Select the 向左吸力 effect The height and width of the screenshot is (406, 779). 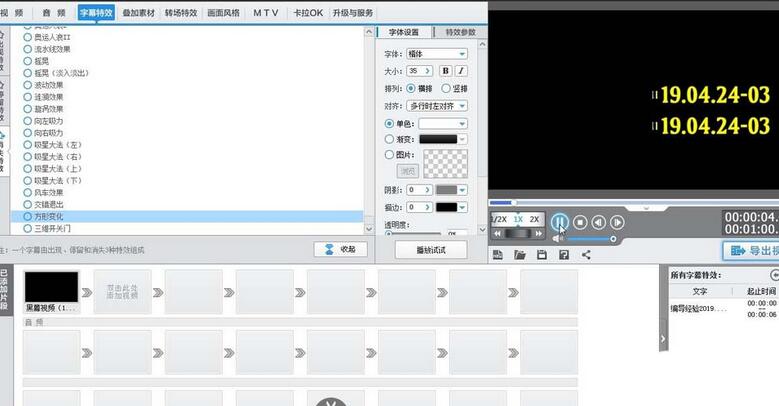[x=43, y=121]
